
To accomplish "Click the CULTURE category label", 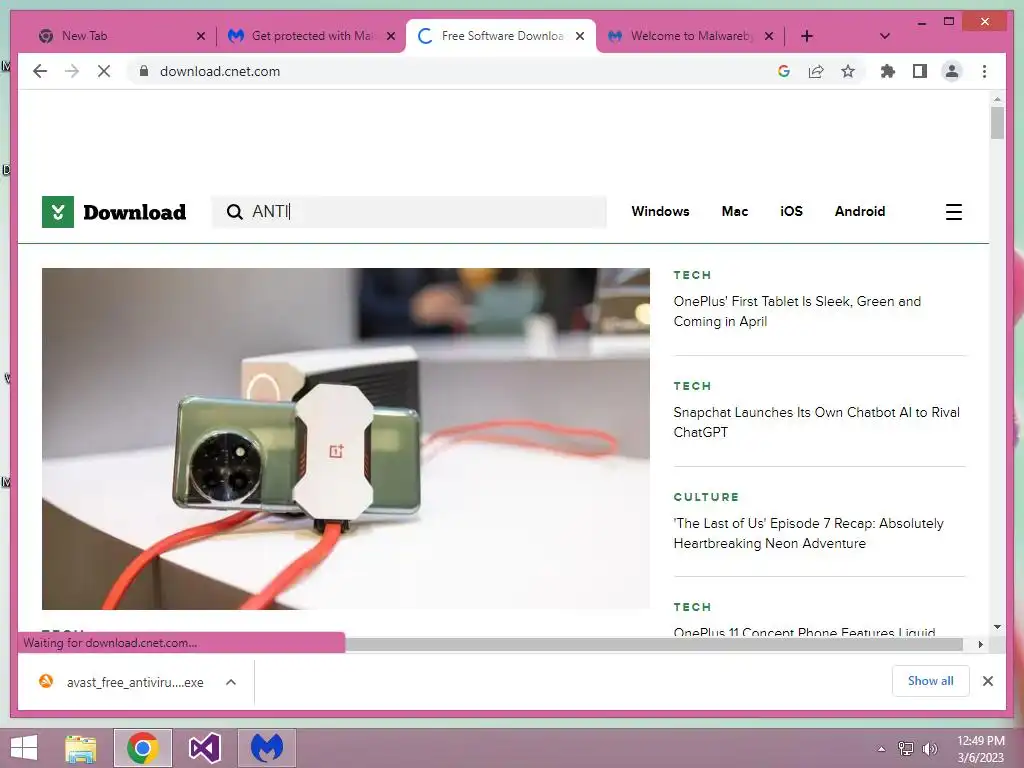I will 706,497.
